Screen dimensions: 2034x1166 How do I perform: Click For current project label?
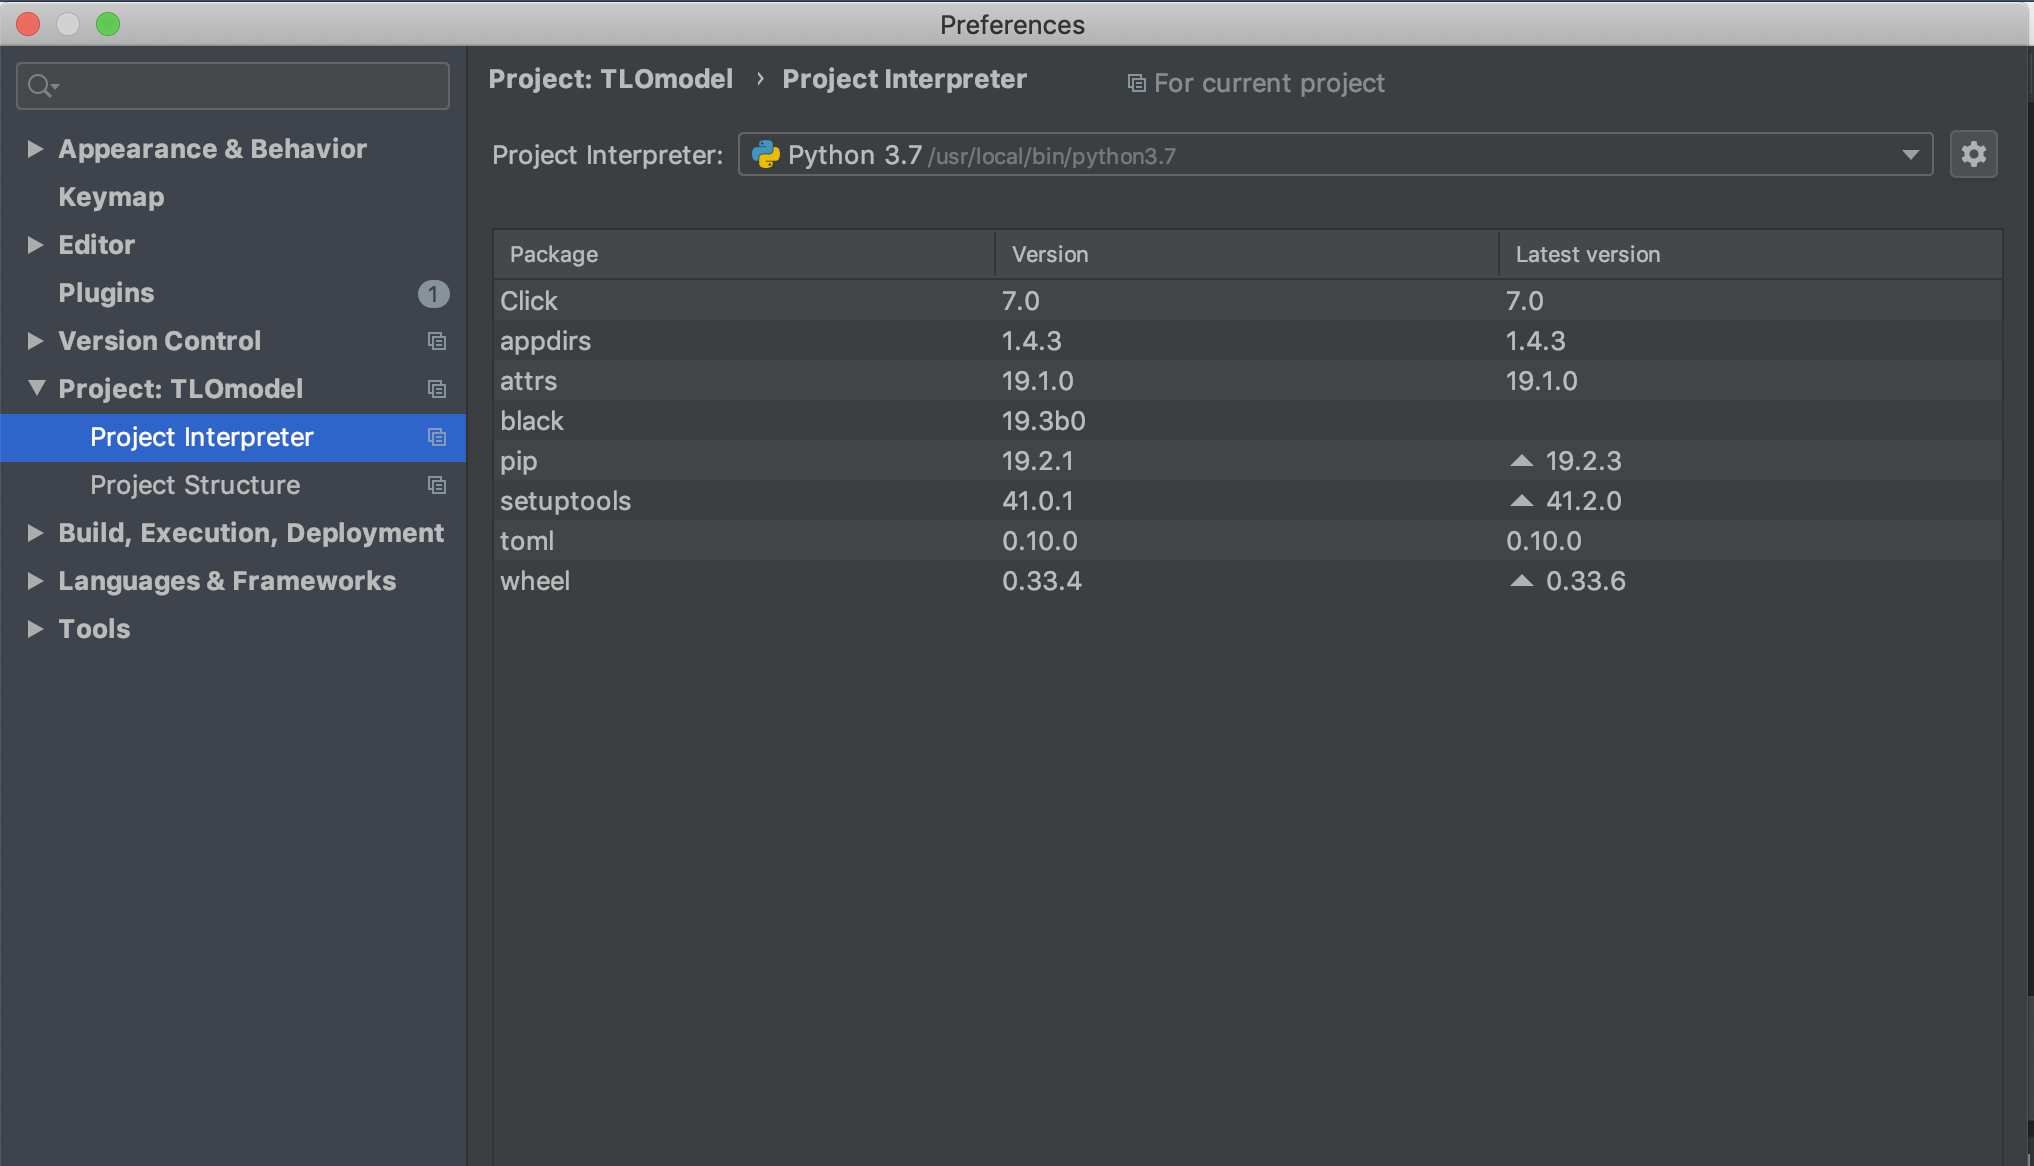[1269, 83]
